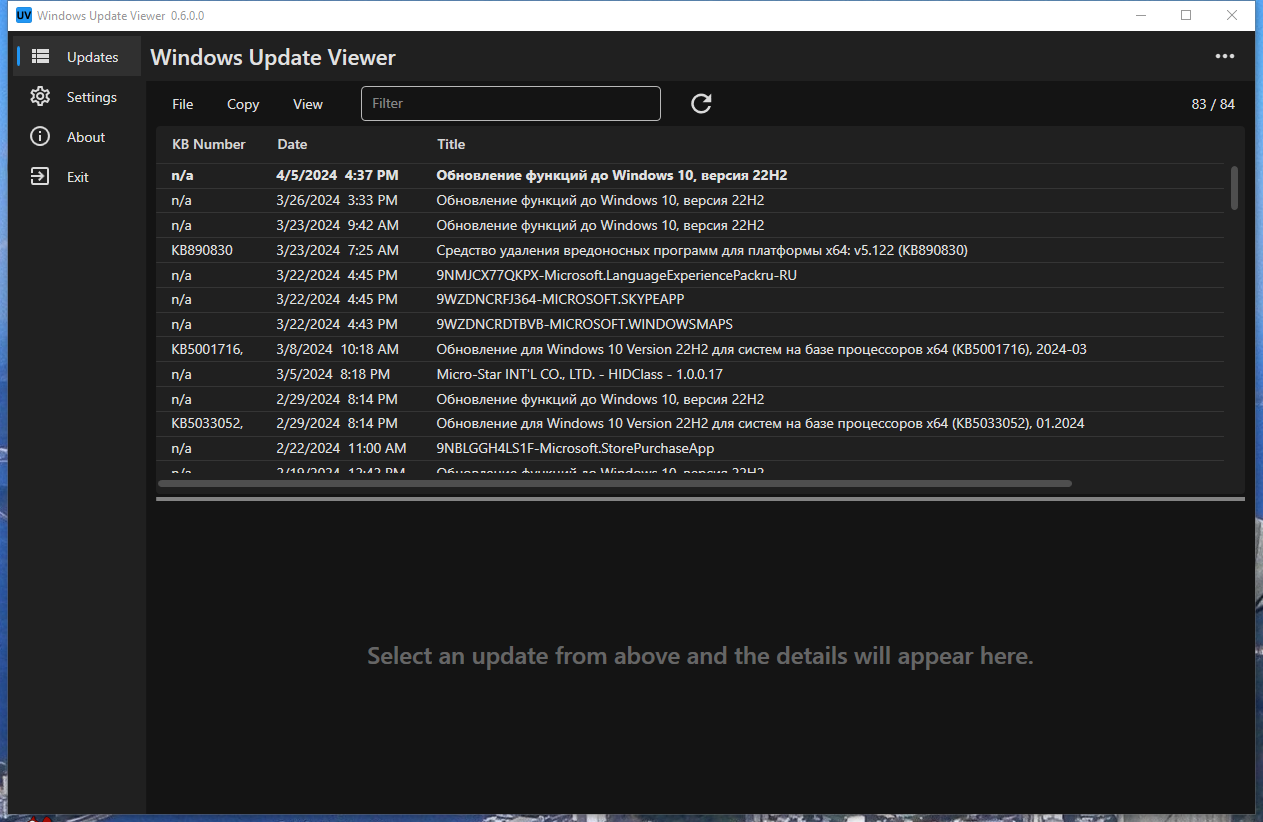
Task: Select the MICROSOFT.SKYPEAPP update title
Action: (560, 299)
